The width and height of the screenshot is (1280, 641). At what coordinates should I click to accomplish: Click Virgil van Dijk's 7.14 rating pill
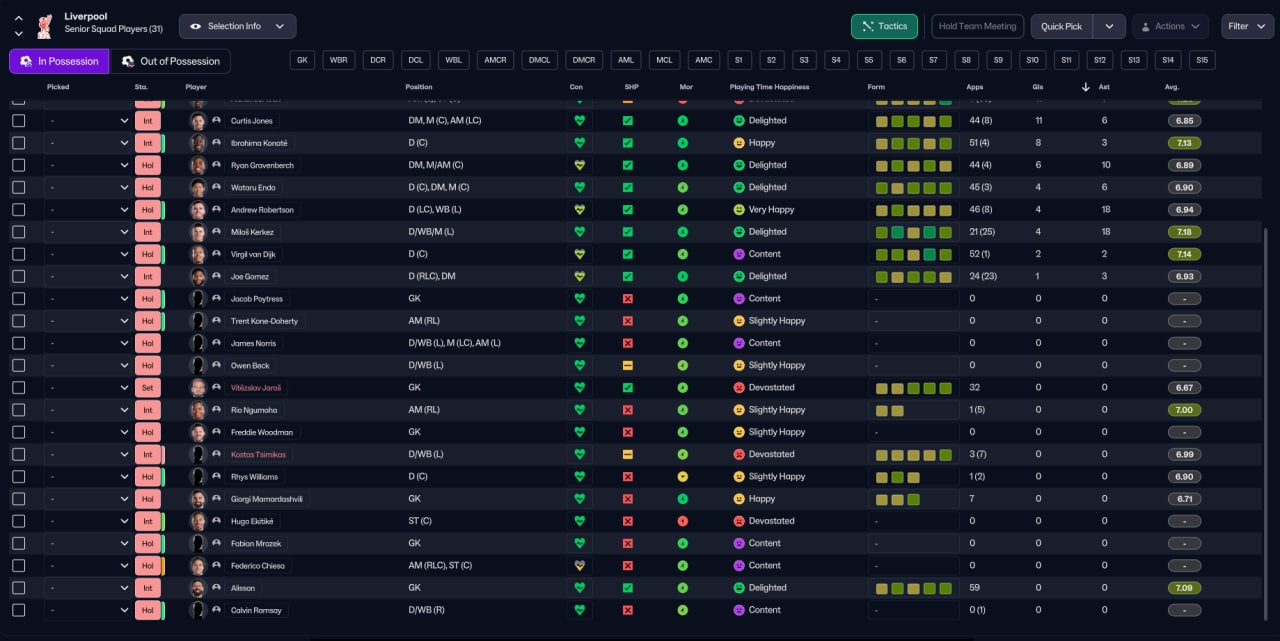coord(1184,254)
